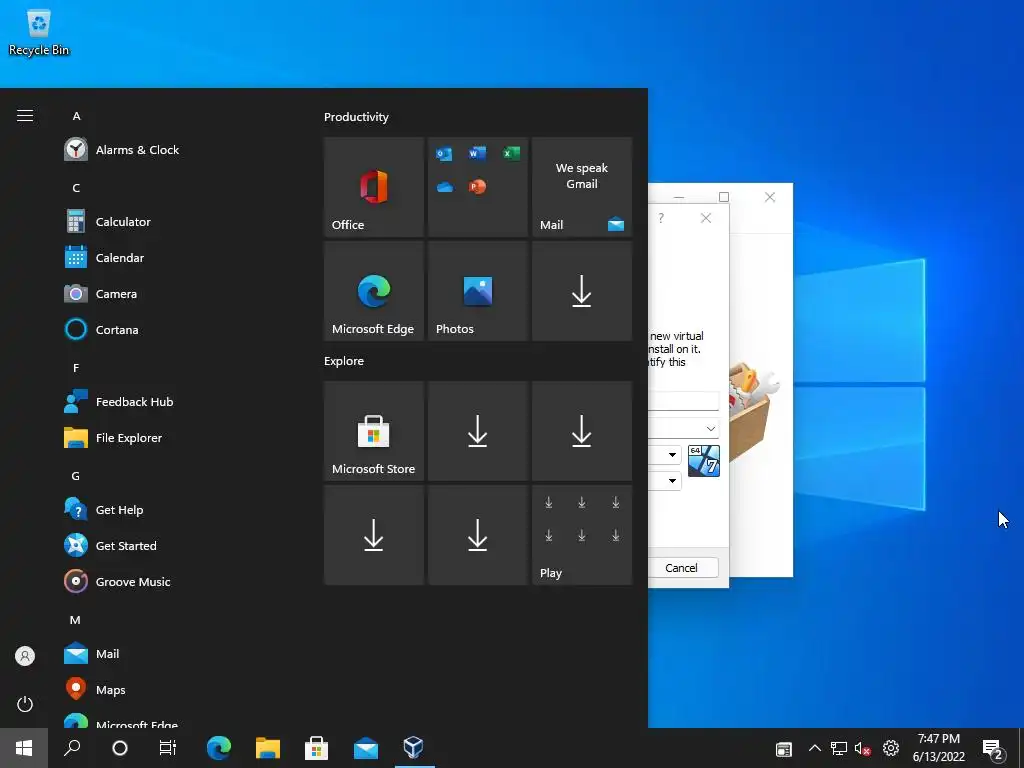The width and height of the screenshot is (1024, 768).
Task: Show hidden icons in system tray
Action: click(815, 748)
